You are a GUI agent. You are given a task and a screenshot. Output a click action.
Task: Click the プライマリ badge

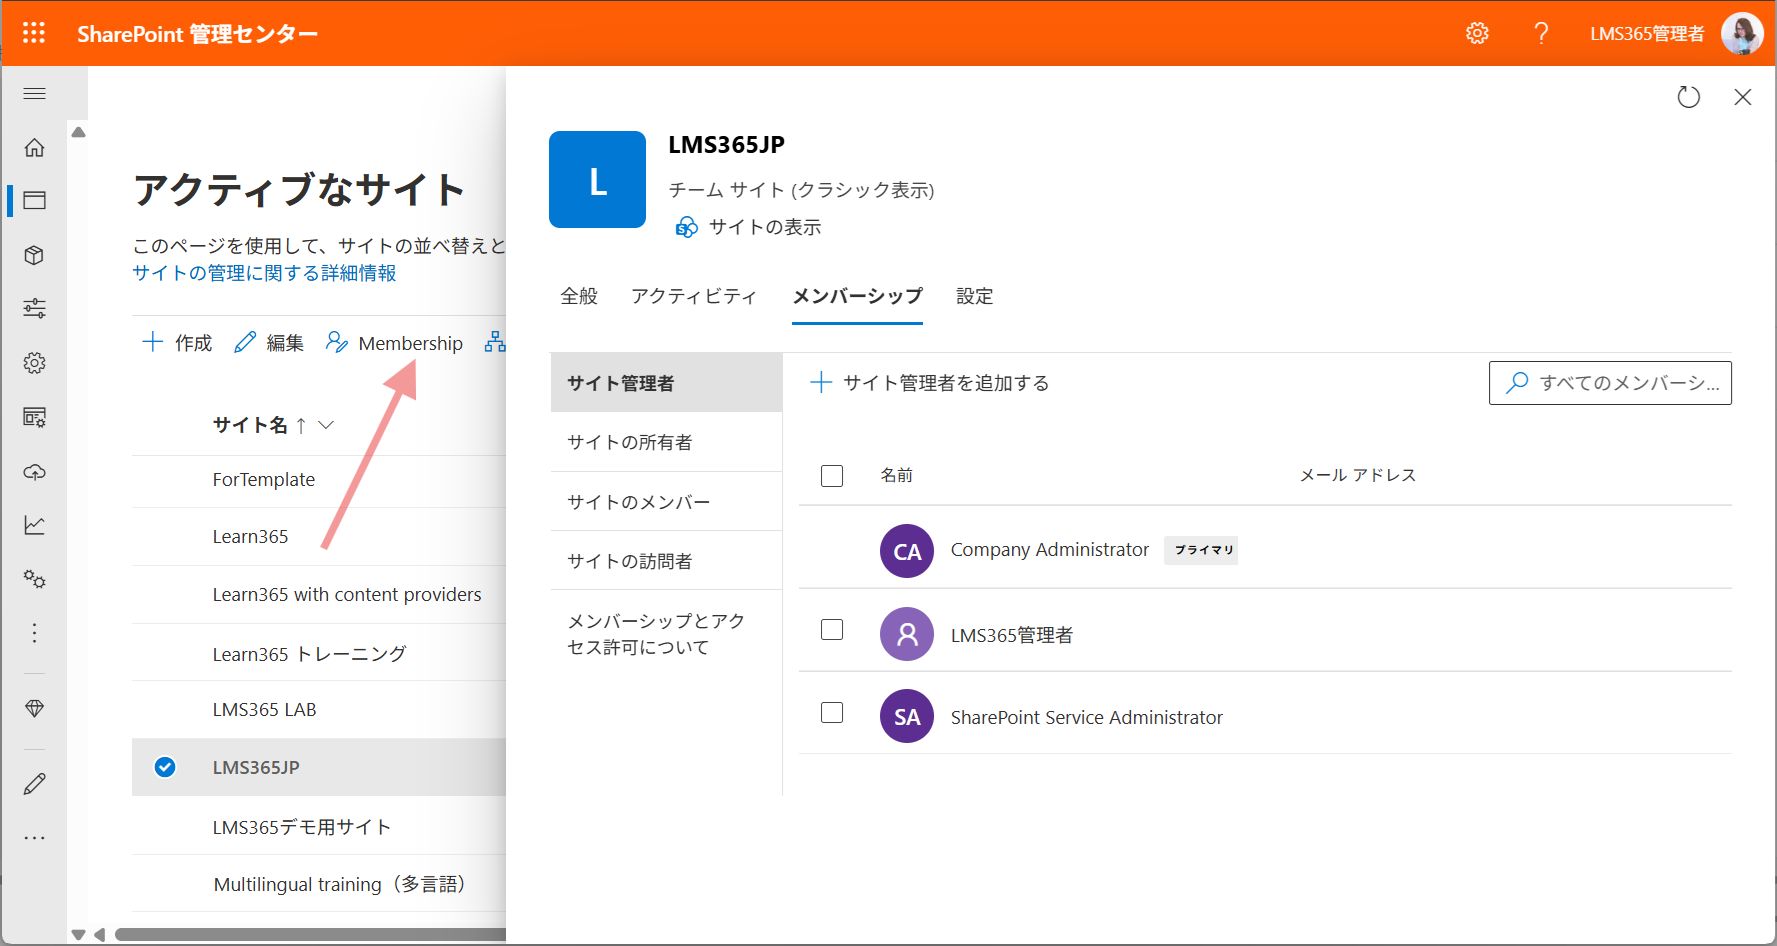[1201, 550]
